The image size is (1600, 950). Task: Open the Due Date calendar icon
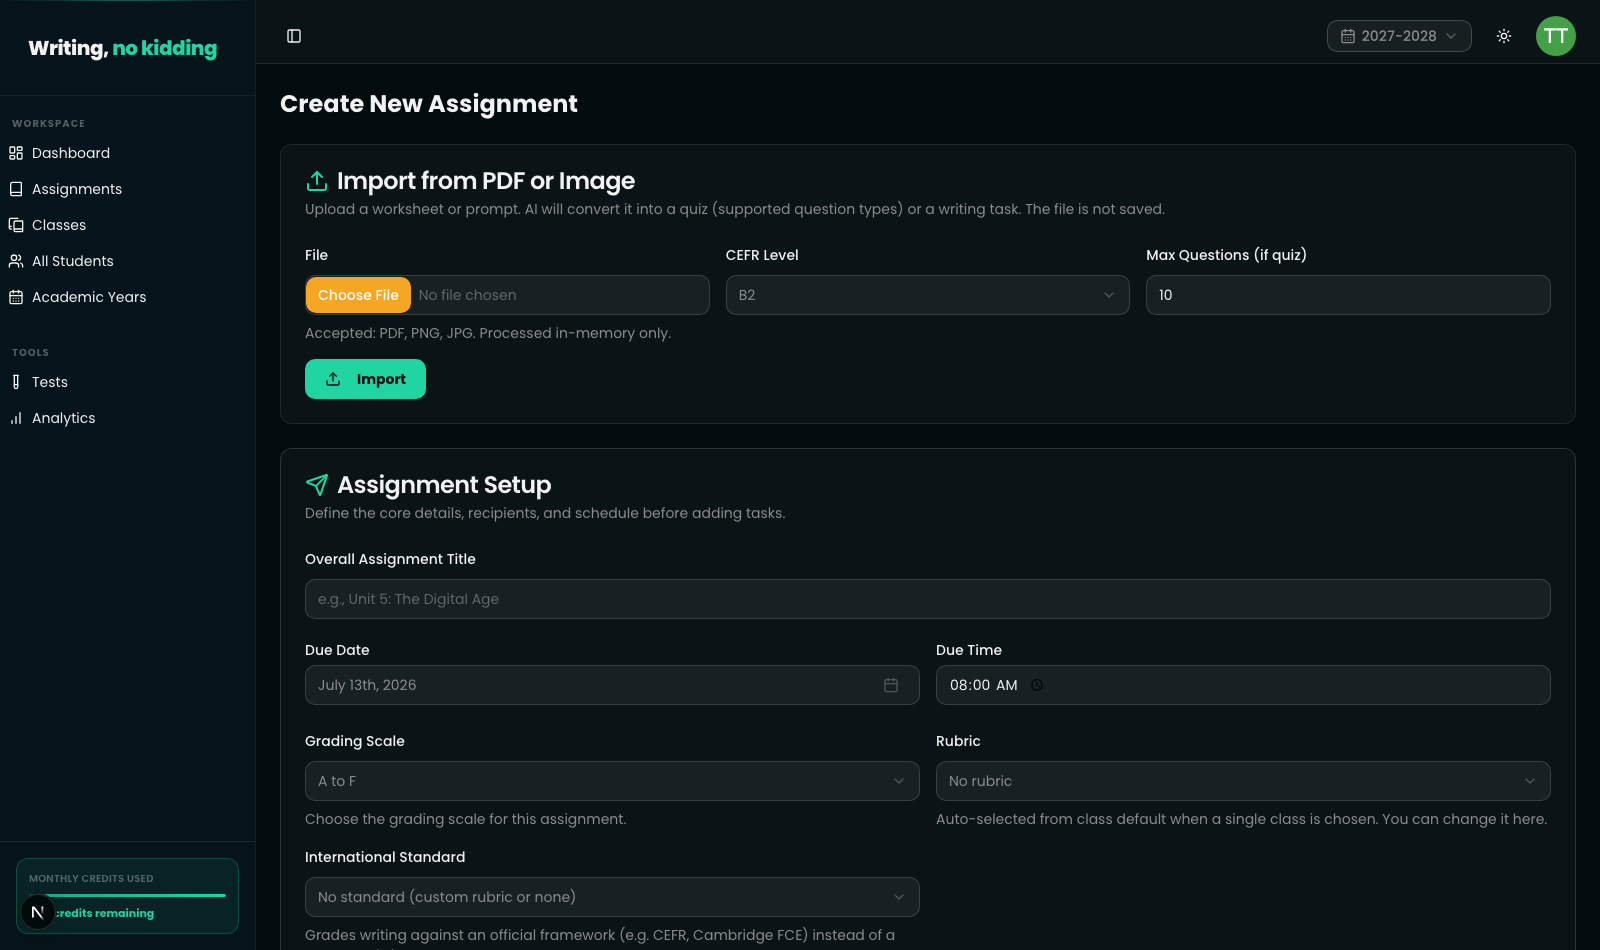coord(891,685)
